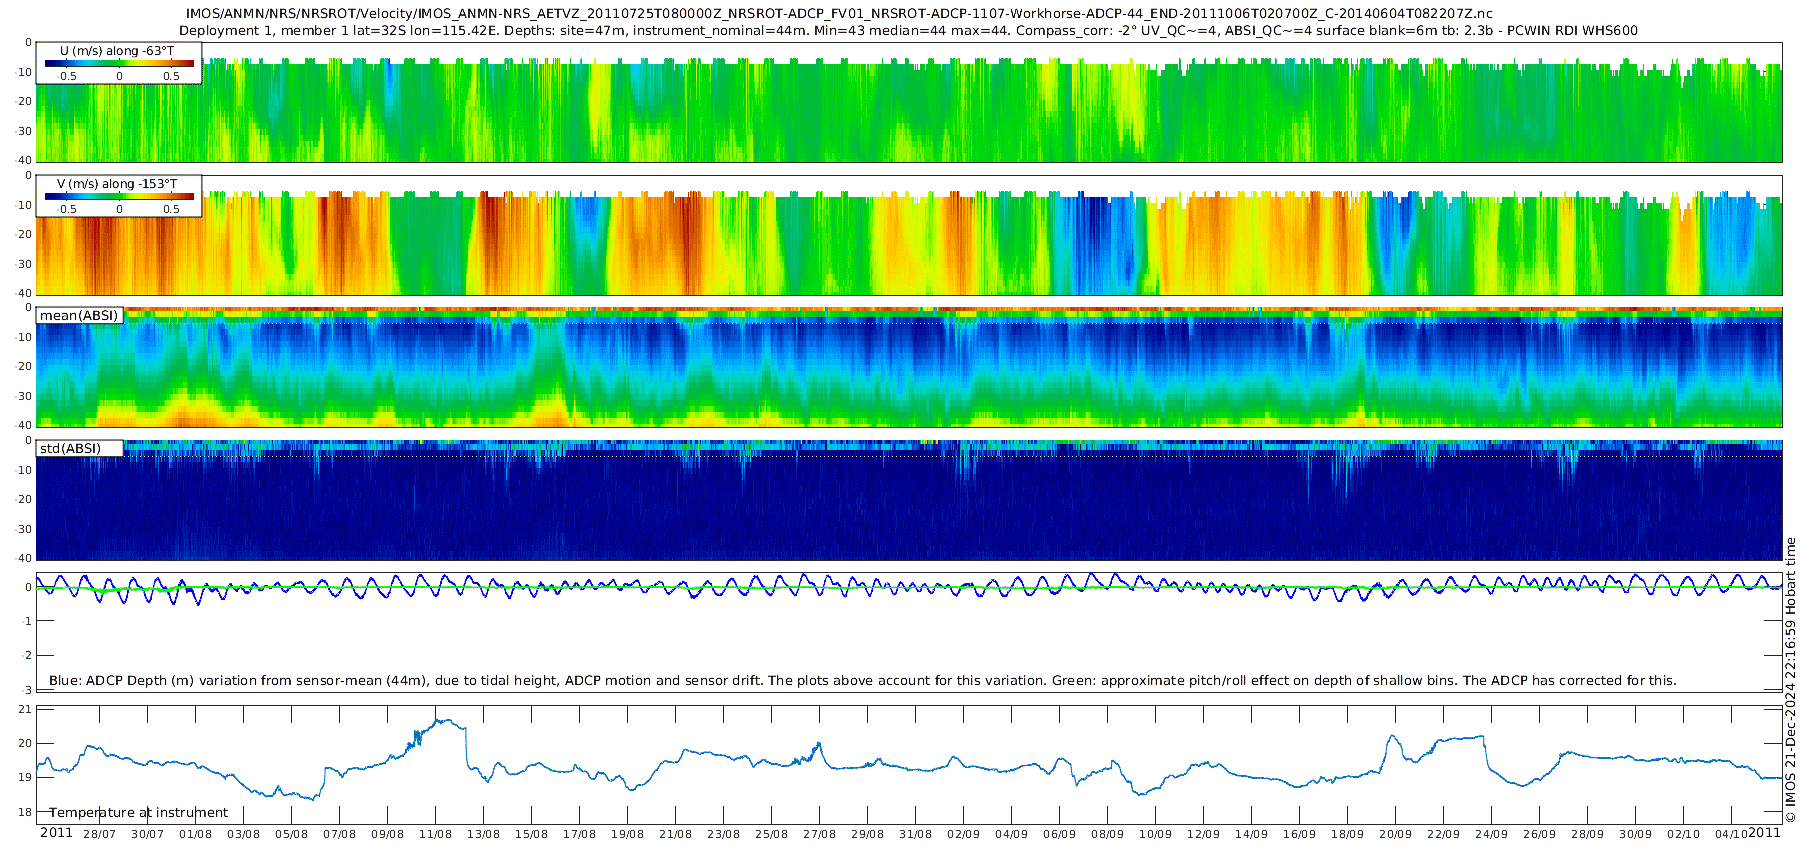Click the 'mean(ABSI)' panel label
This screenshot has height=850, width=1800.
79,315
